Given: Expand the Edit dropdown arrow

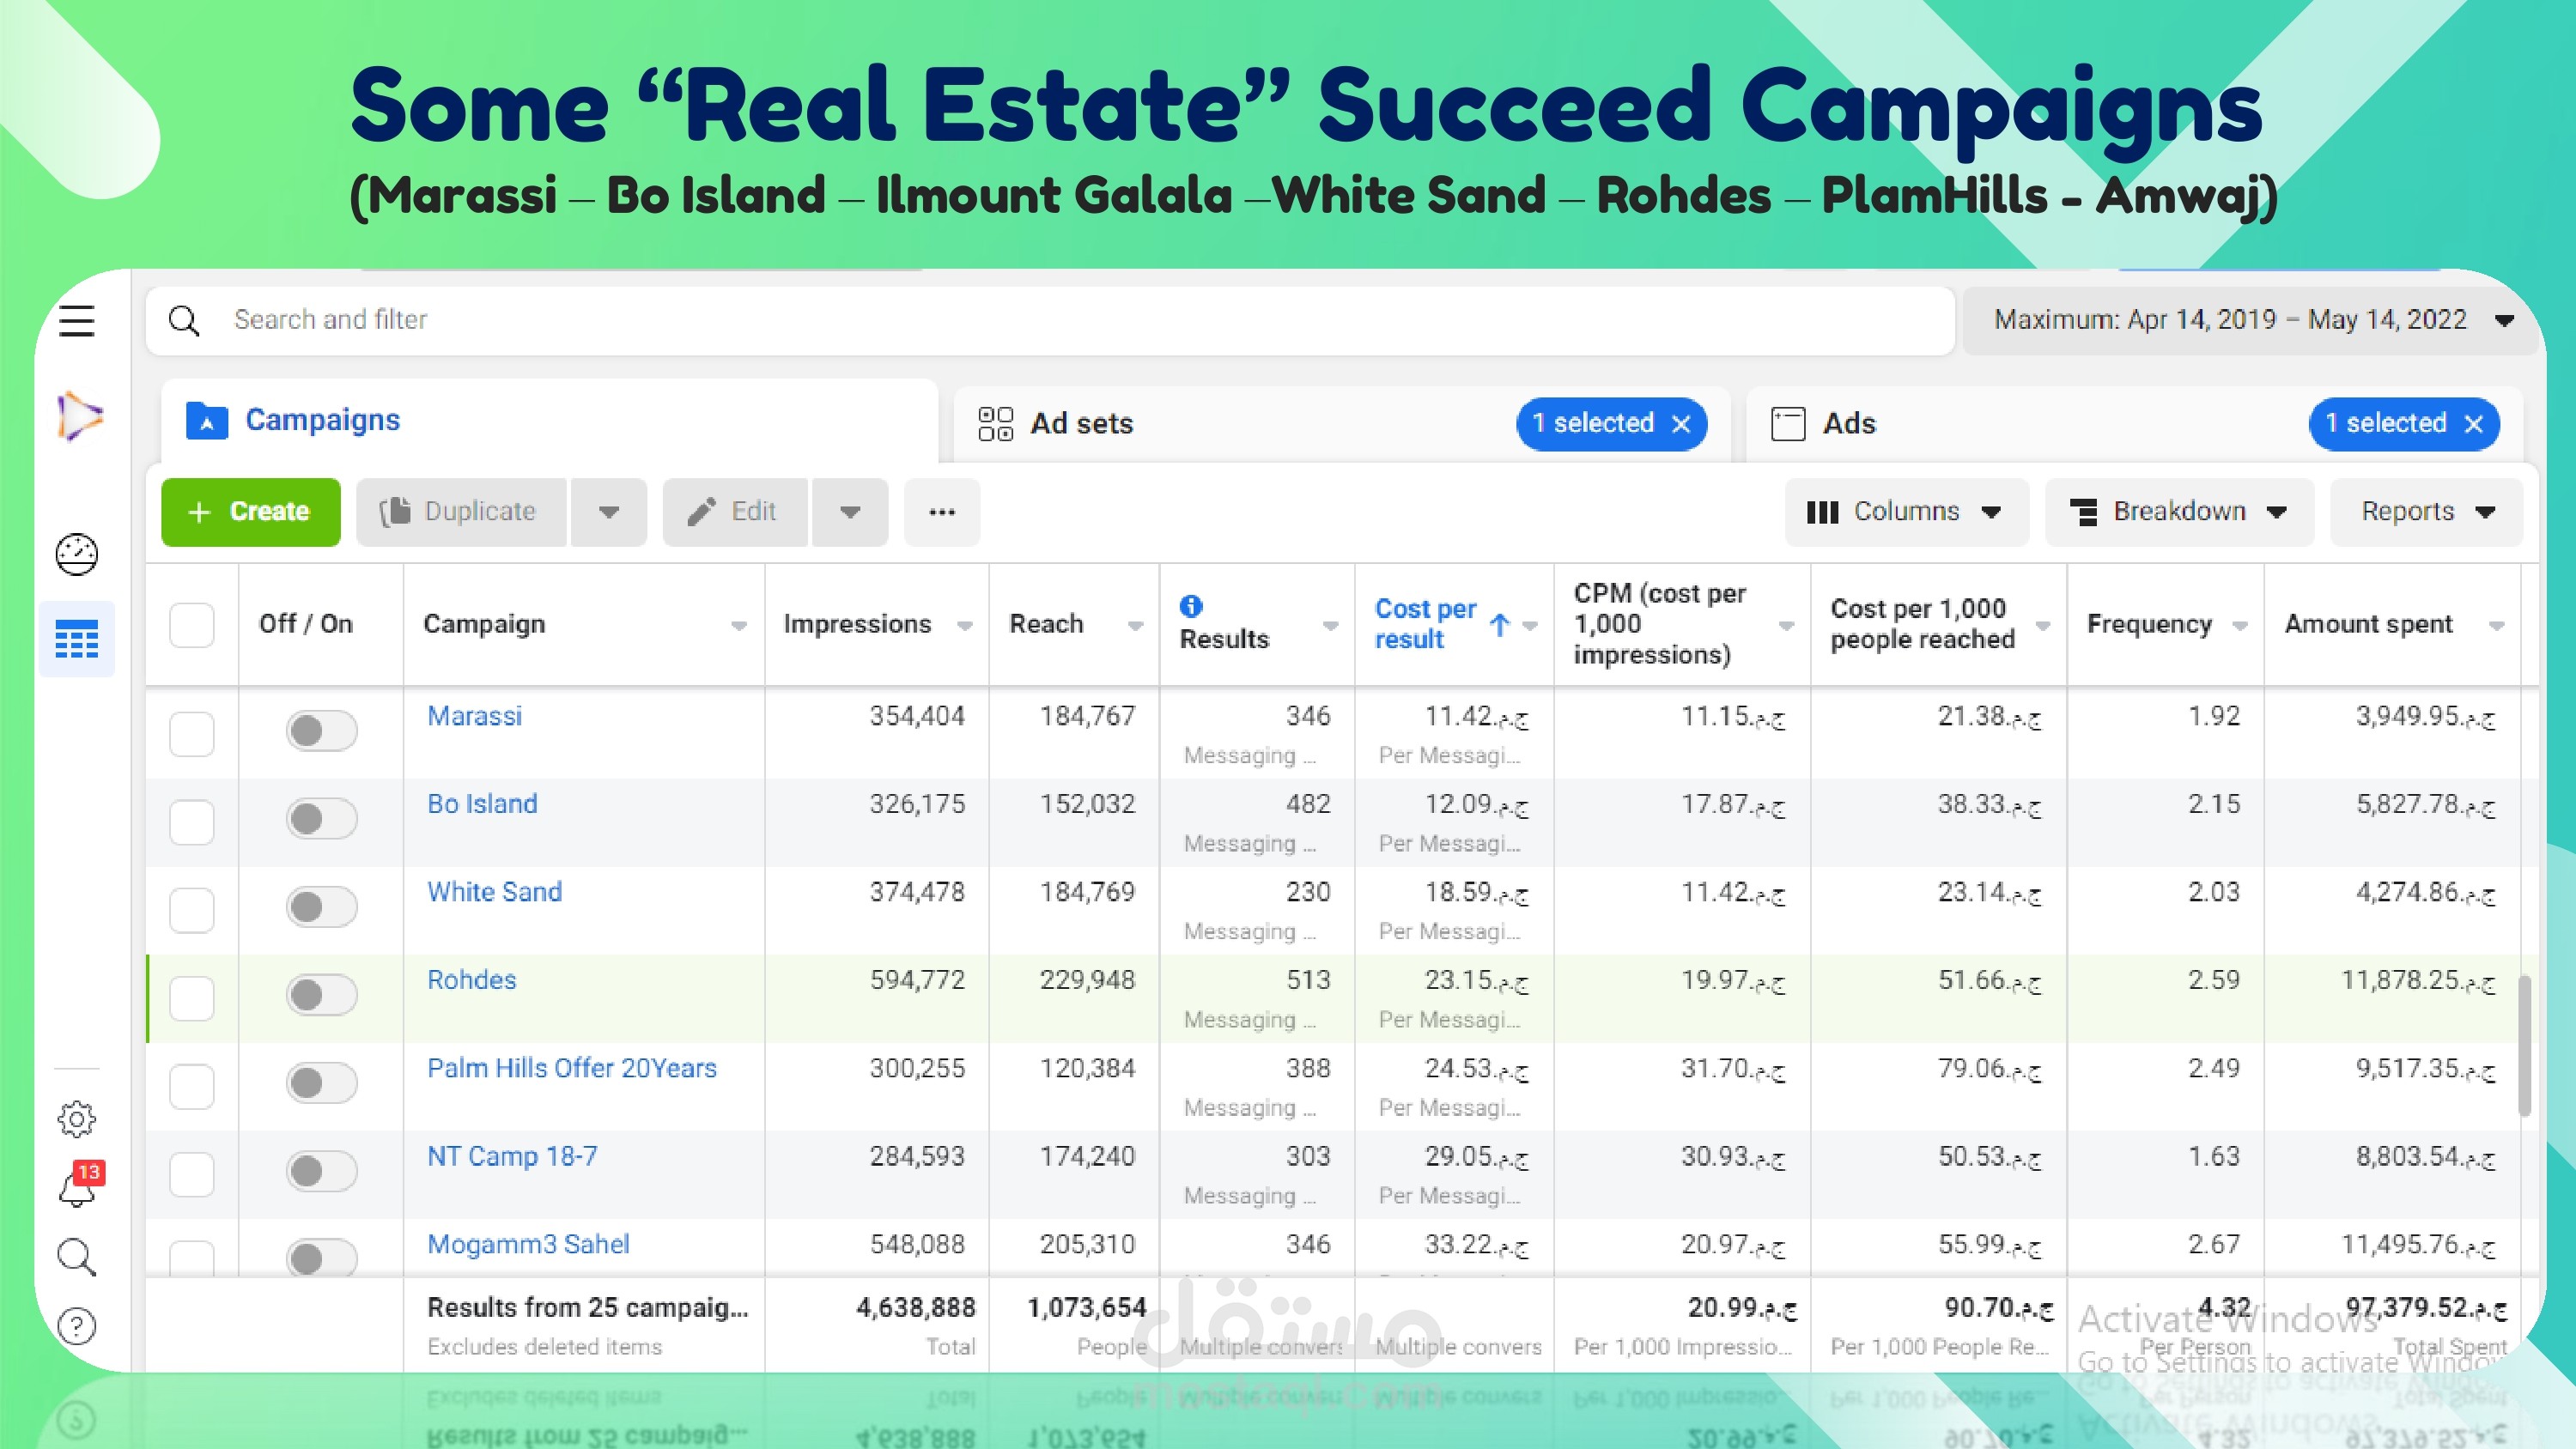Looking at the screenshot, I should 850,512.
